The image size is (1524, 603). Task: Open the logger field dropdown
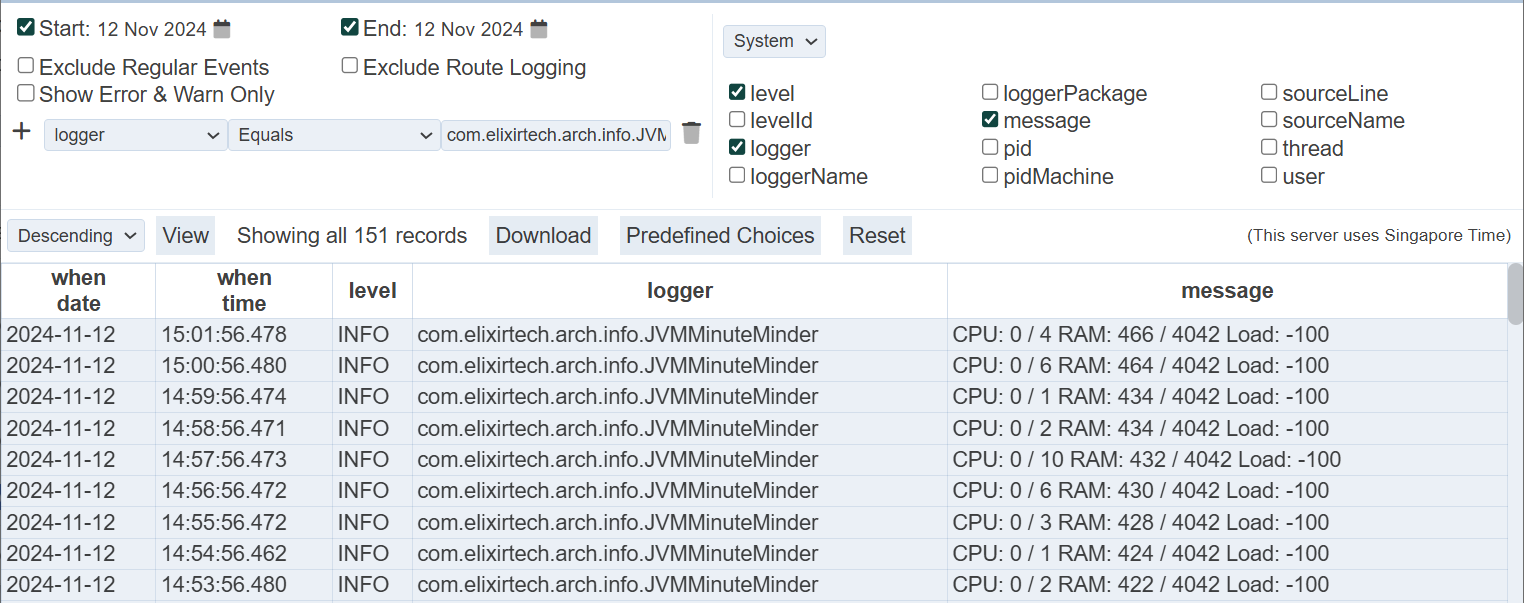click(x=135, y=135)
